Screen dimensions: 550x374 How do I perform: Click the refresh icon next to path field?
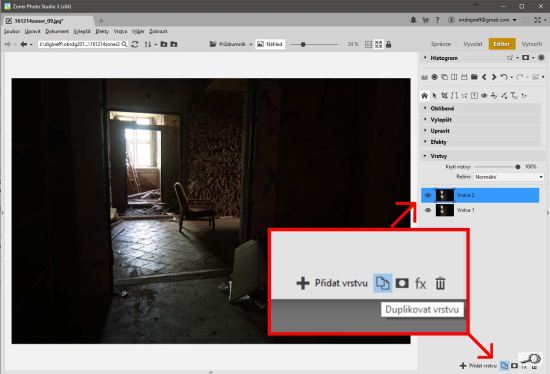135,45
